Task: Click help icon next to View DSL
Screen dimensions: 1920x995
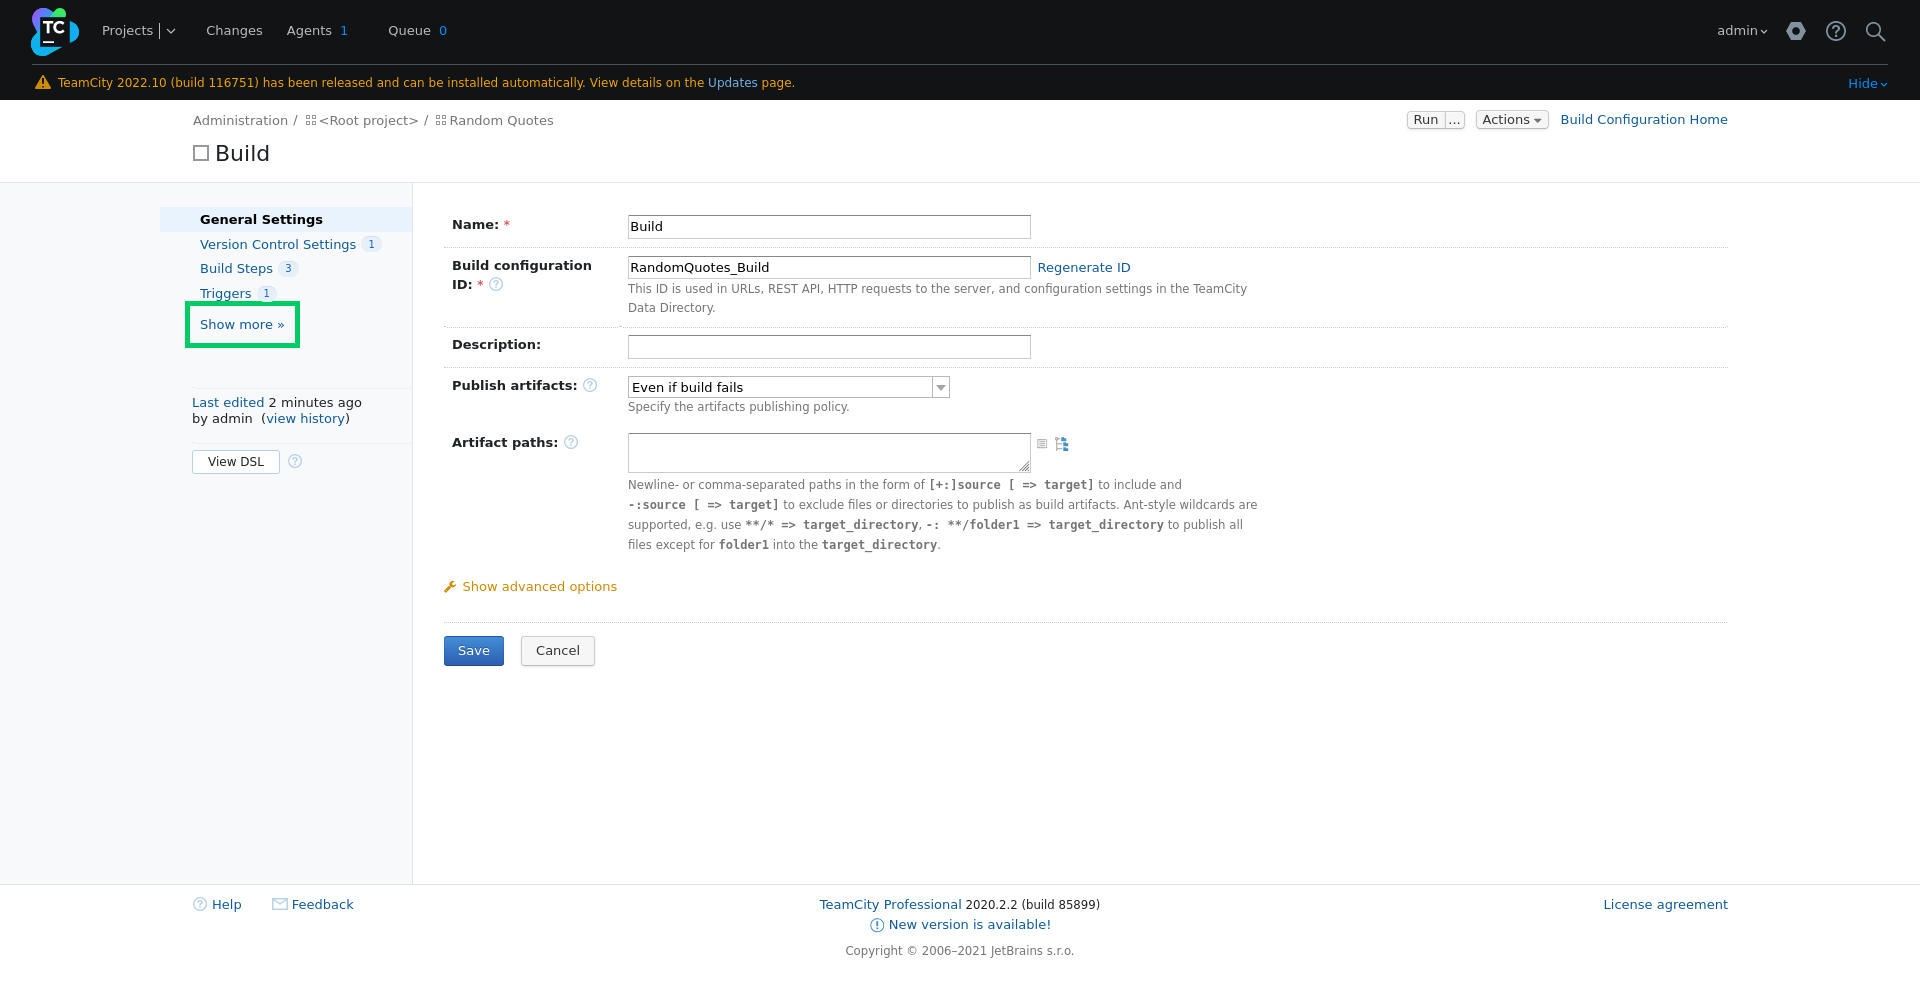Action: coord(295,461)
